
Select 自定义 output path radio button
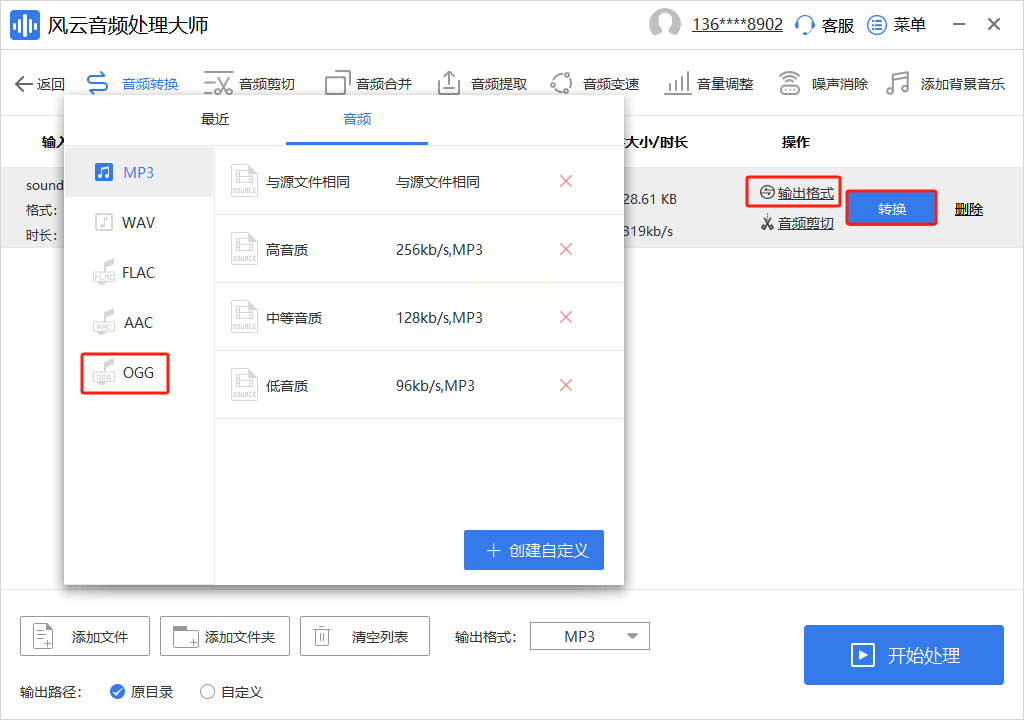click(x=208, y=691)
